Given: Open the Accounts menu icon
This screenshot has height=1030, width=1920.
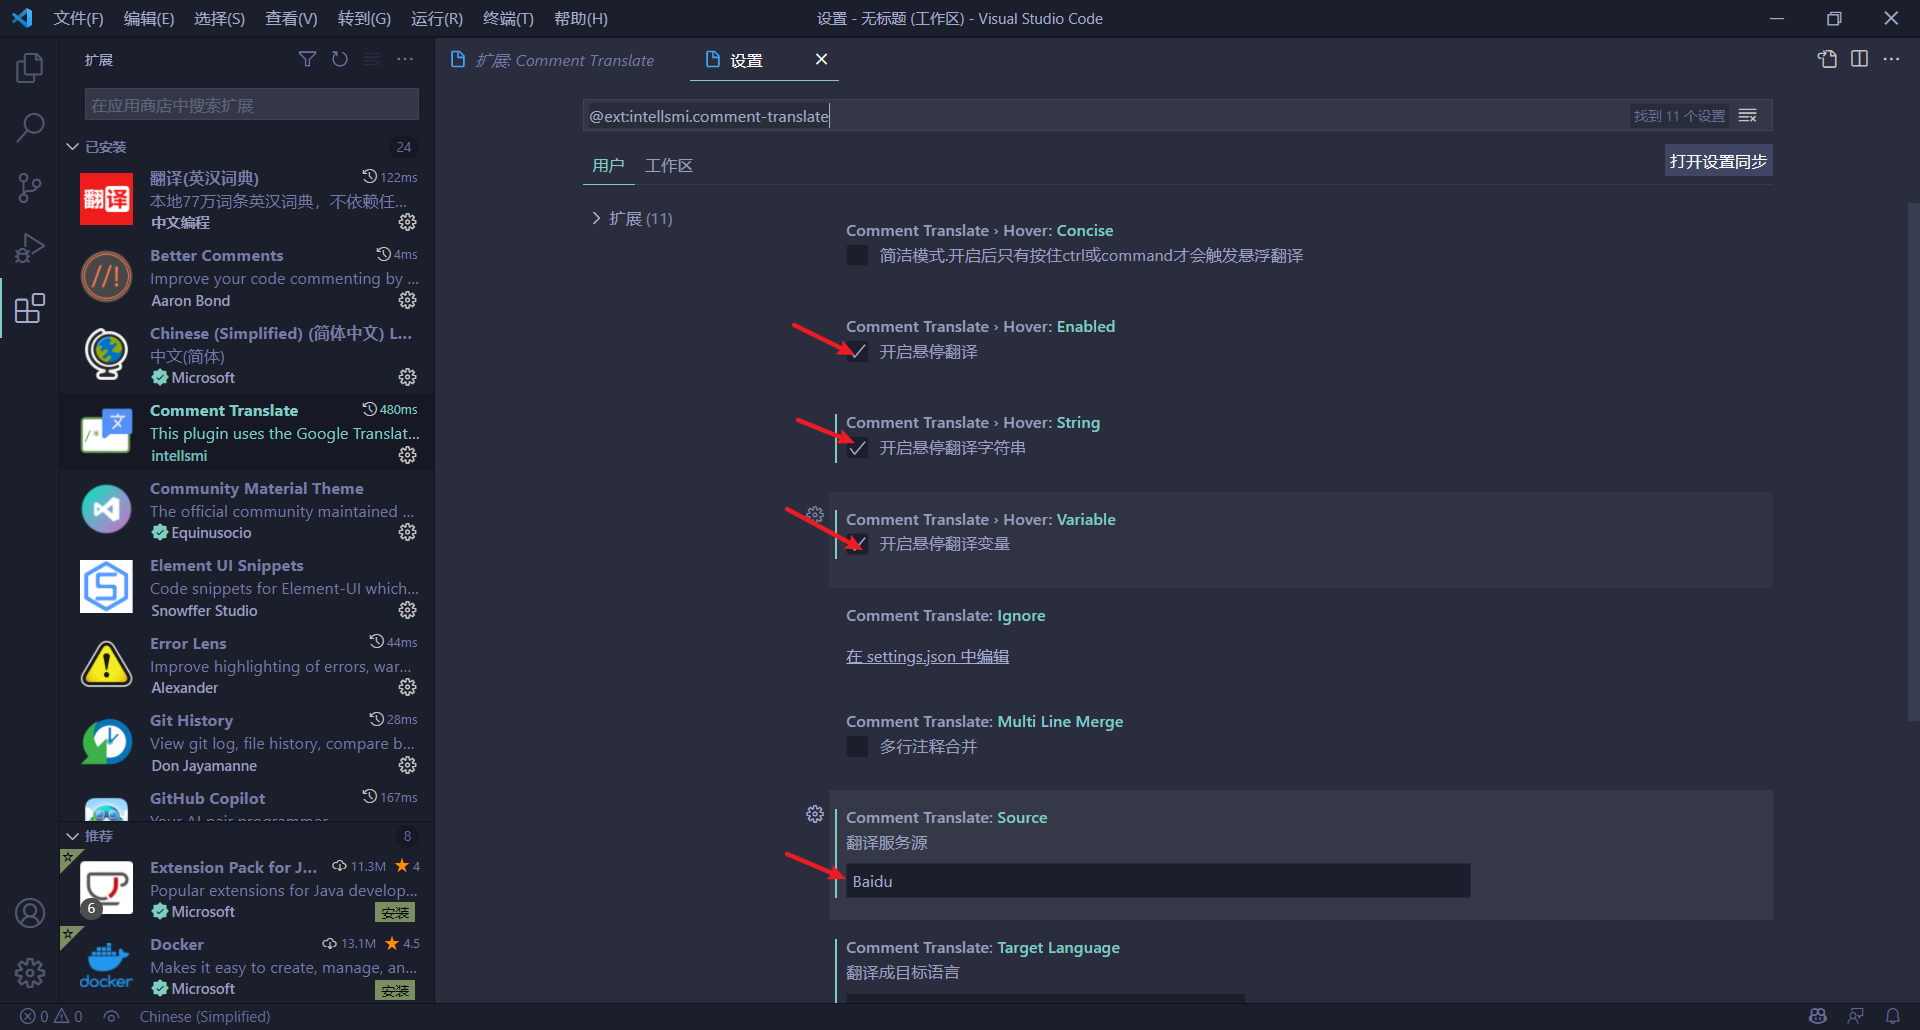Looking at the screenshot, I should tap(30, 913).
